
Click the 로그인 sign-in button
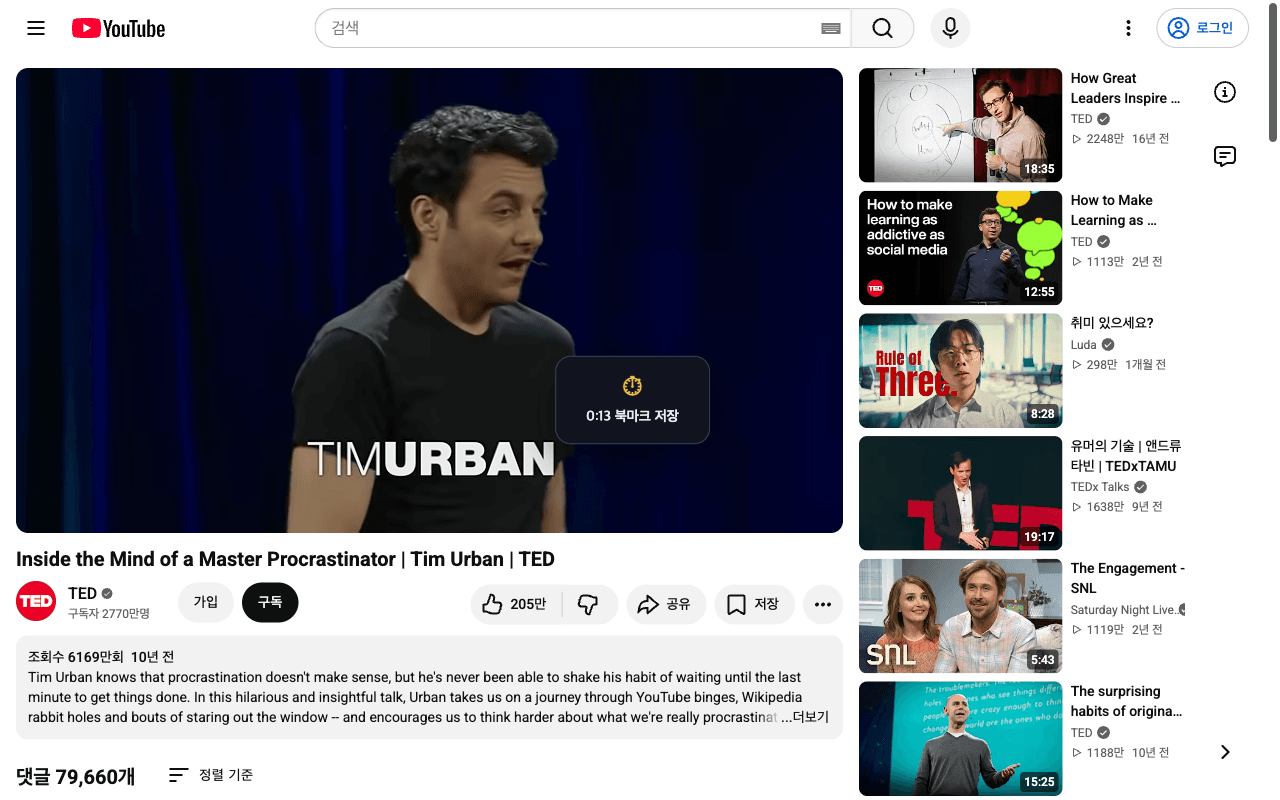(x=1202, y=28)
